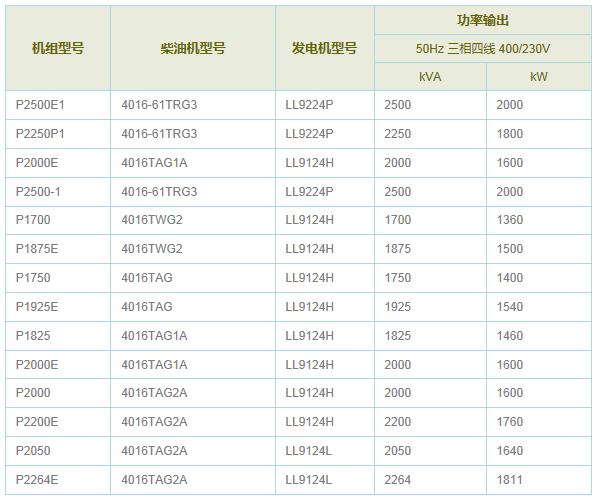Click the P1925E model cell

point(37,307)
